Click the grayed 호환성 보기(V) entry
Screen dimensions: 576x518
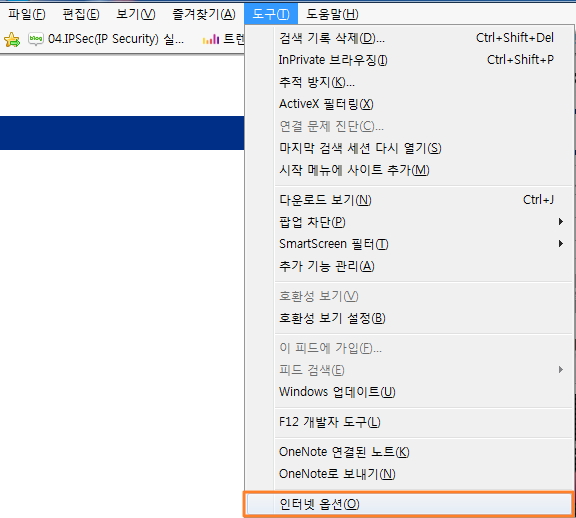pyautogui.click(x=408, y=296)
